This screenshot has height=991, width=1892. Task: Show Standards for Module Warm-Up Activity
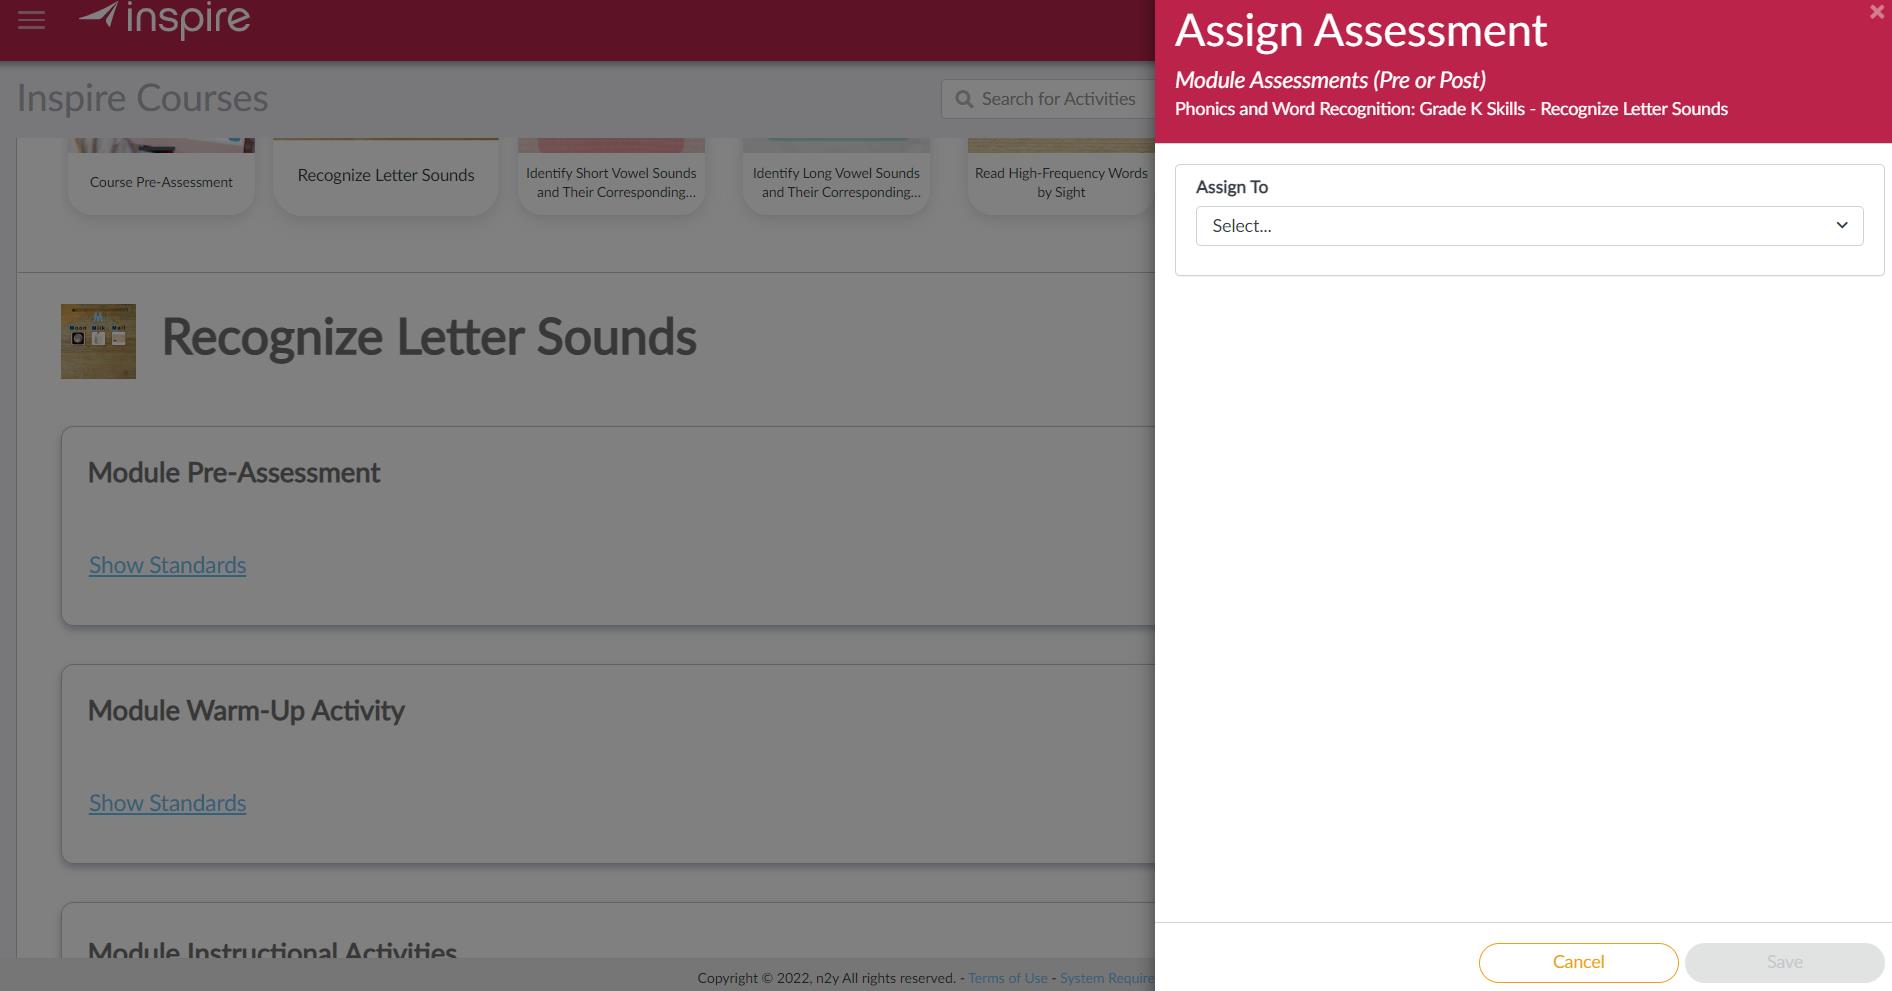(167, 803)
